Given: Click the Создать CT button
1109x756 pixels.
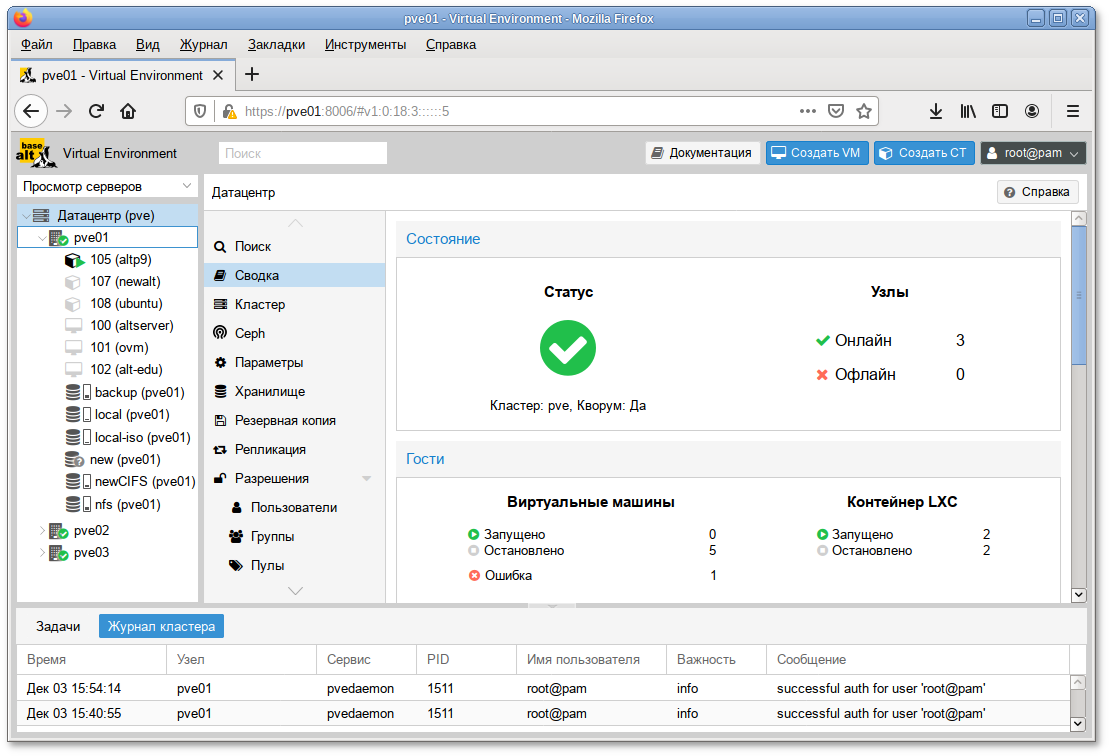Looking at the screenshot, I should tap(924, 153).
